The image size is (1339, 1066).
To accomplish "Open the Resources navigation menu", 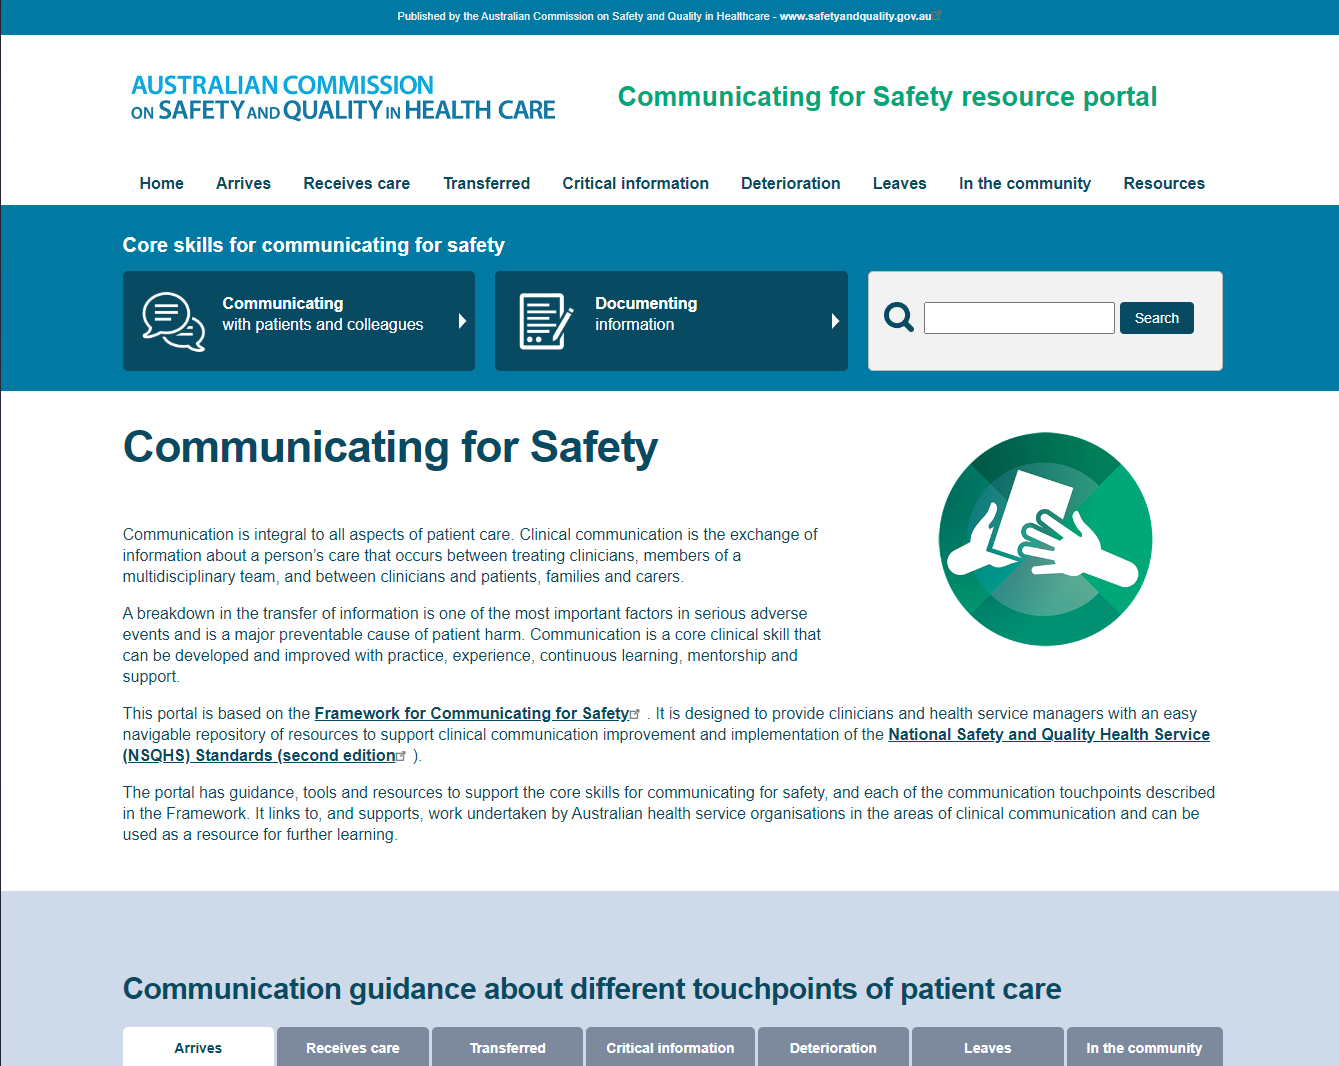I will coord(1164,183).
